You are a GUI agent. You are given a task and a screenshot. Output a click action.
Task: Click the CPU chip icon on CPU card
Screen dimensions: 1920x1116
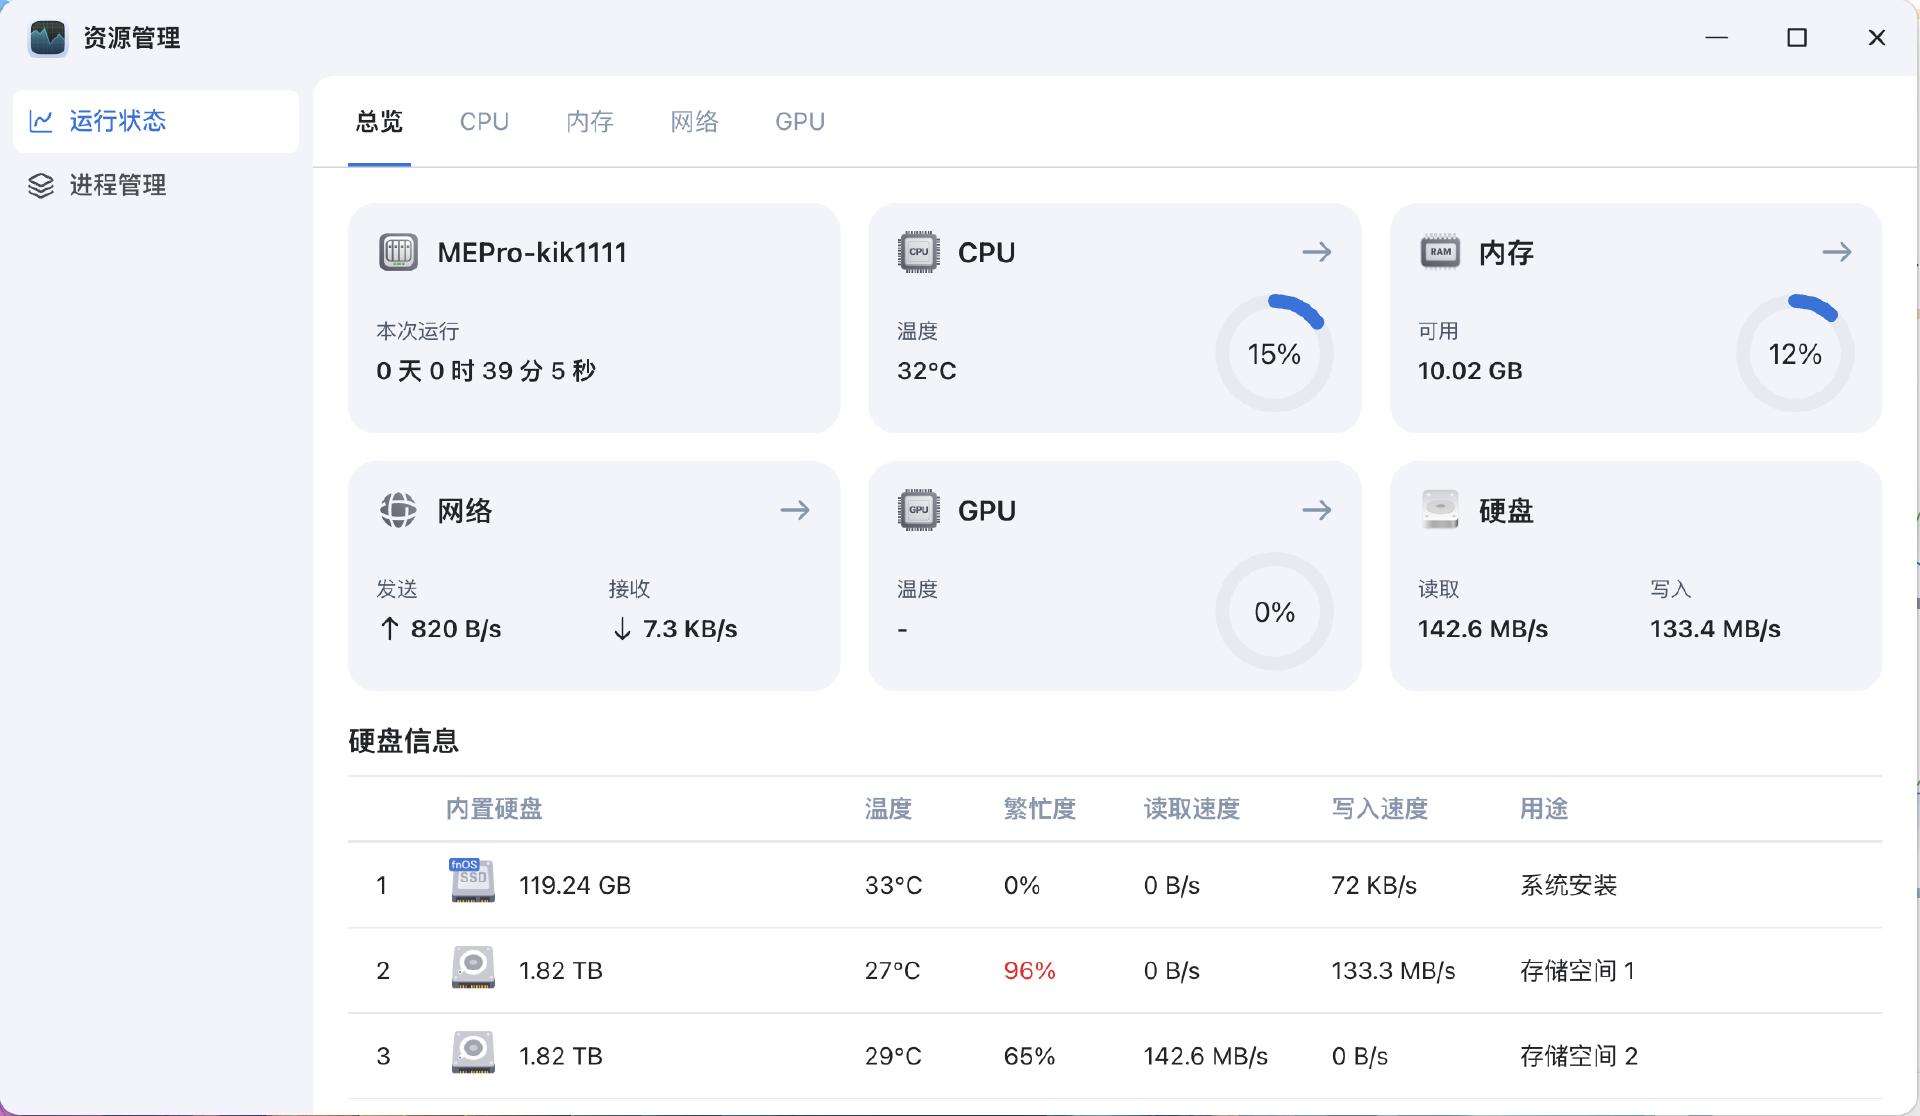pos(918,252)
